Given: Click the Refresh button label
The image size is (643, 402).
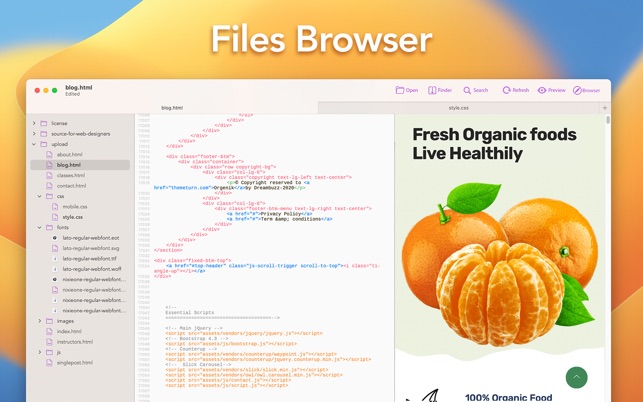Looking at the screenshot, I should [521, 90].
